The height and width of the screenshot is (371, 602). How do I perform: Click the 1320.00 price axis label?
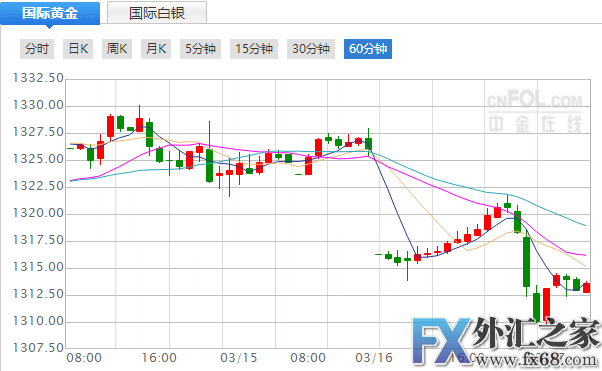(38, 213)
